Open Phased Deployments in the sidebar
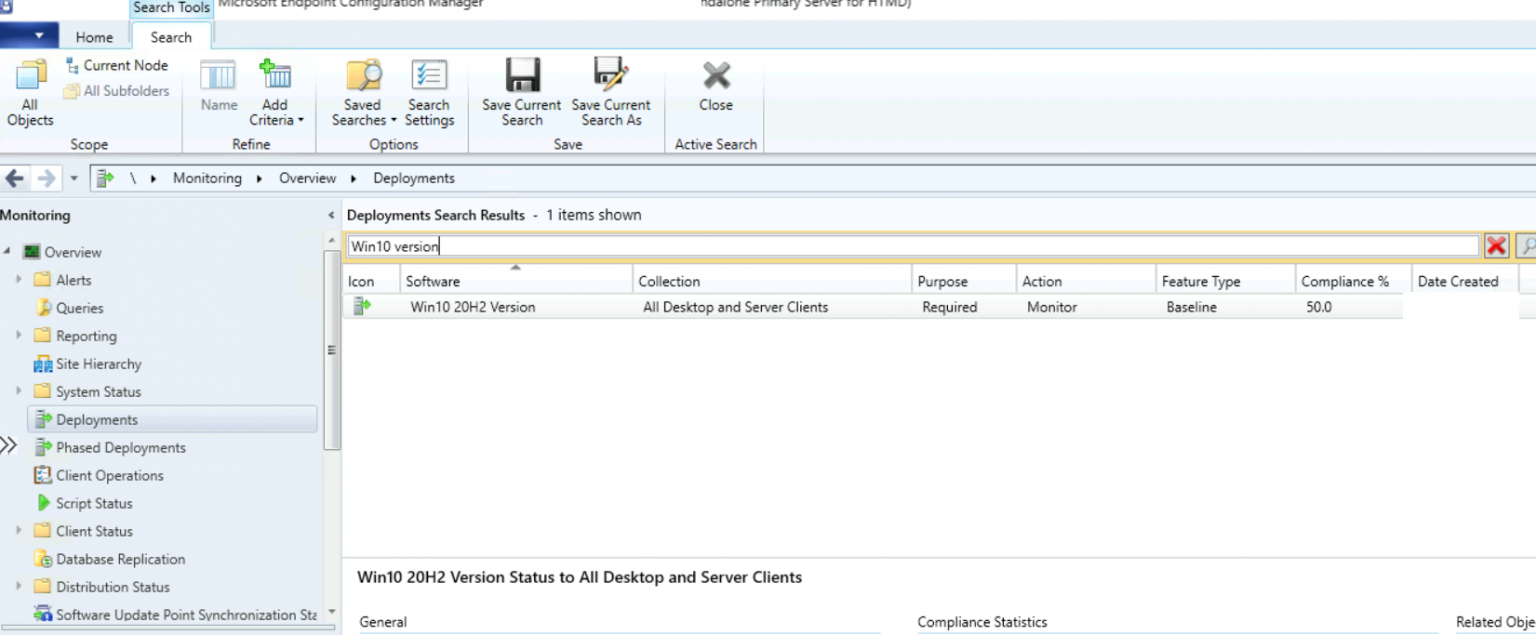This screenshot has height=635, width=1536. pos(120,448)
